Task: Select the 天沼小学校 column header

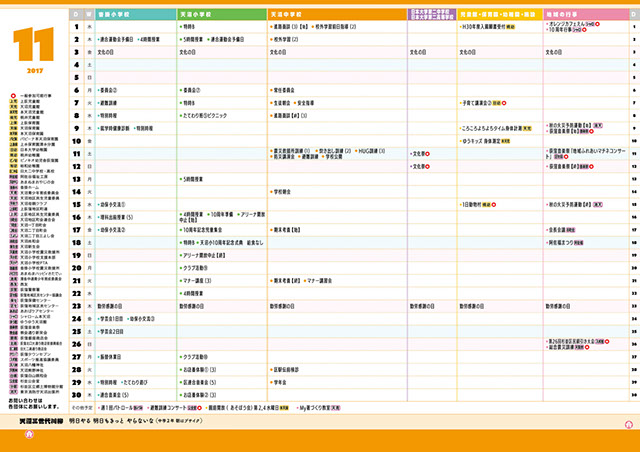Action: (222, 14)
